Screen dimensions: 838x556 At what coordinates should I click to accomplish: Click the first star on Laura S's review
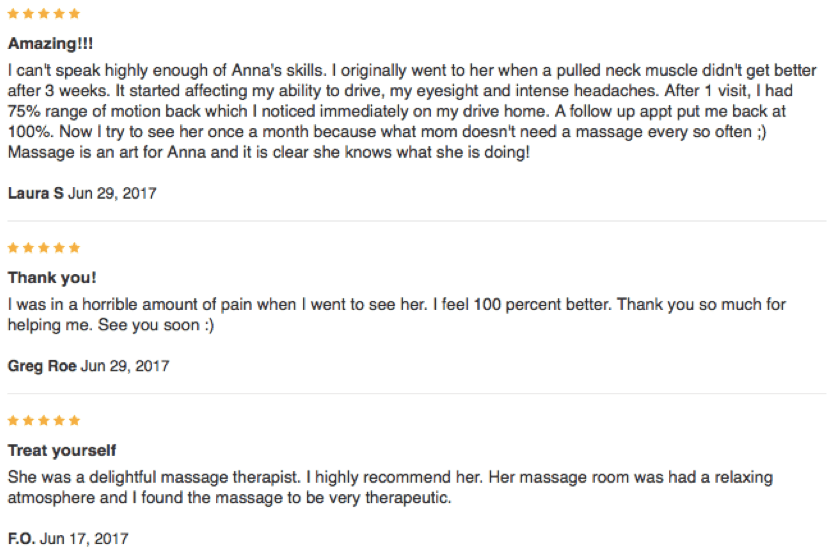12,15
